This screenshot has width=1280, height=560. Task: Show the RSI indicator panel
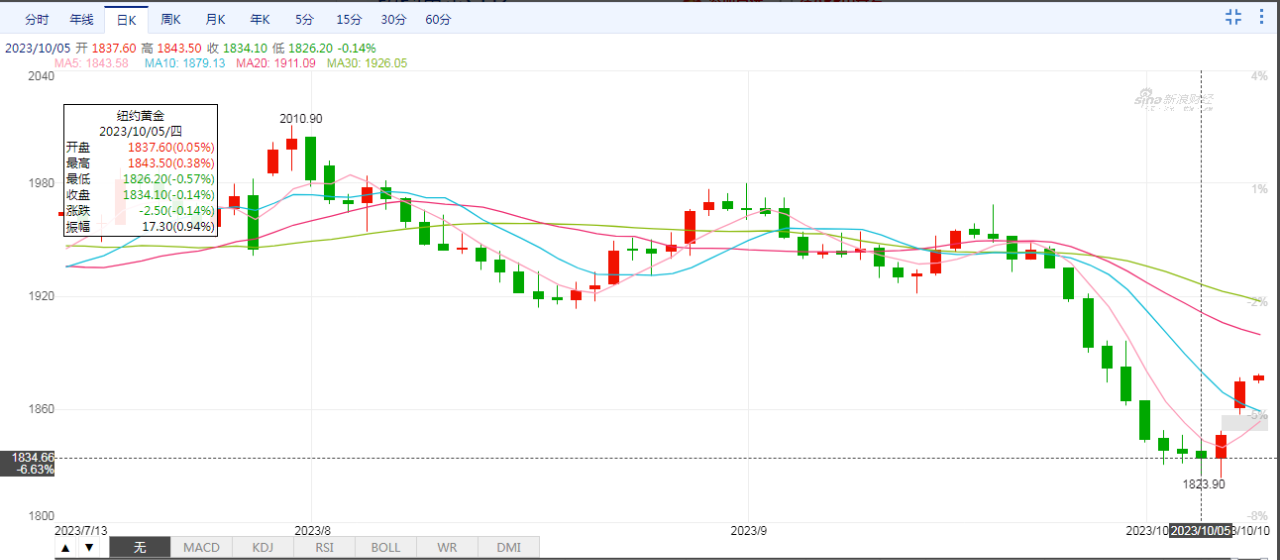(324, 547)
